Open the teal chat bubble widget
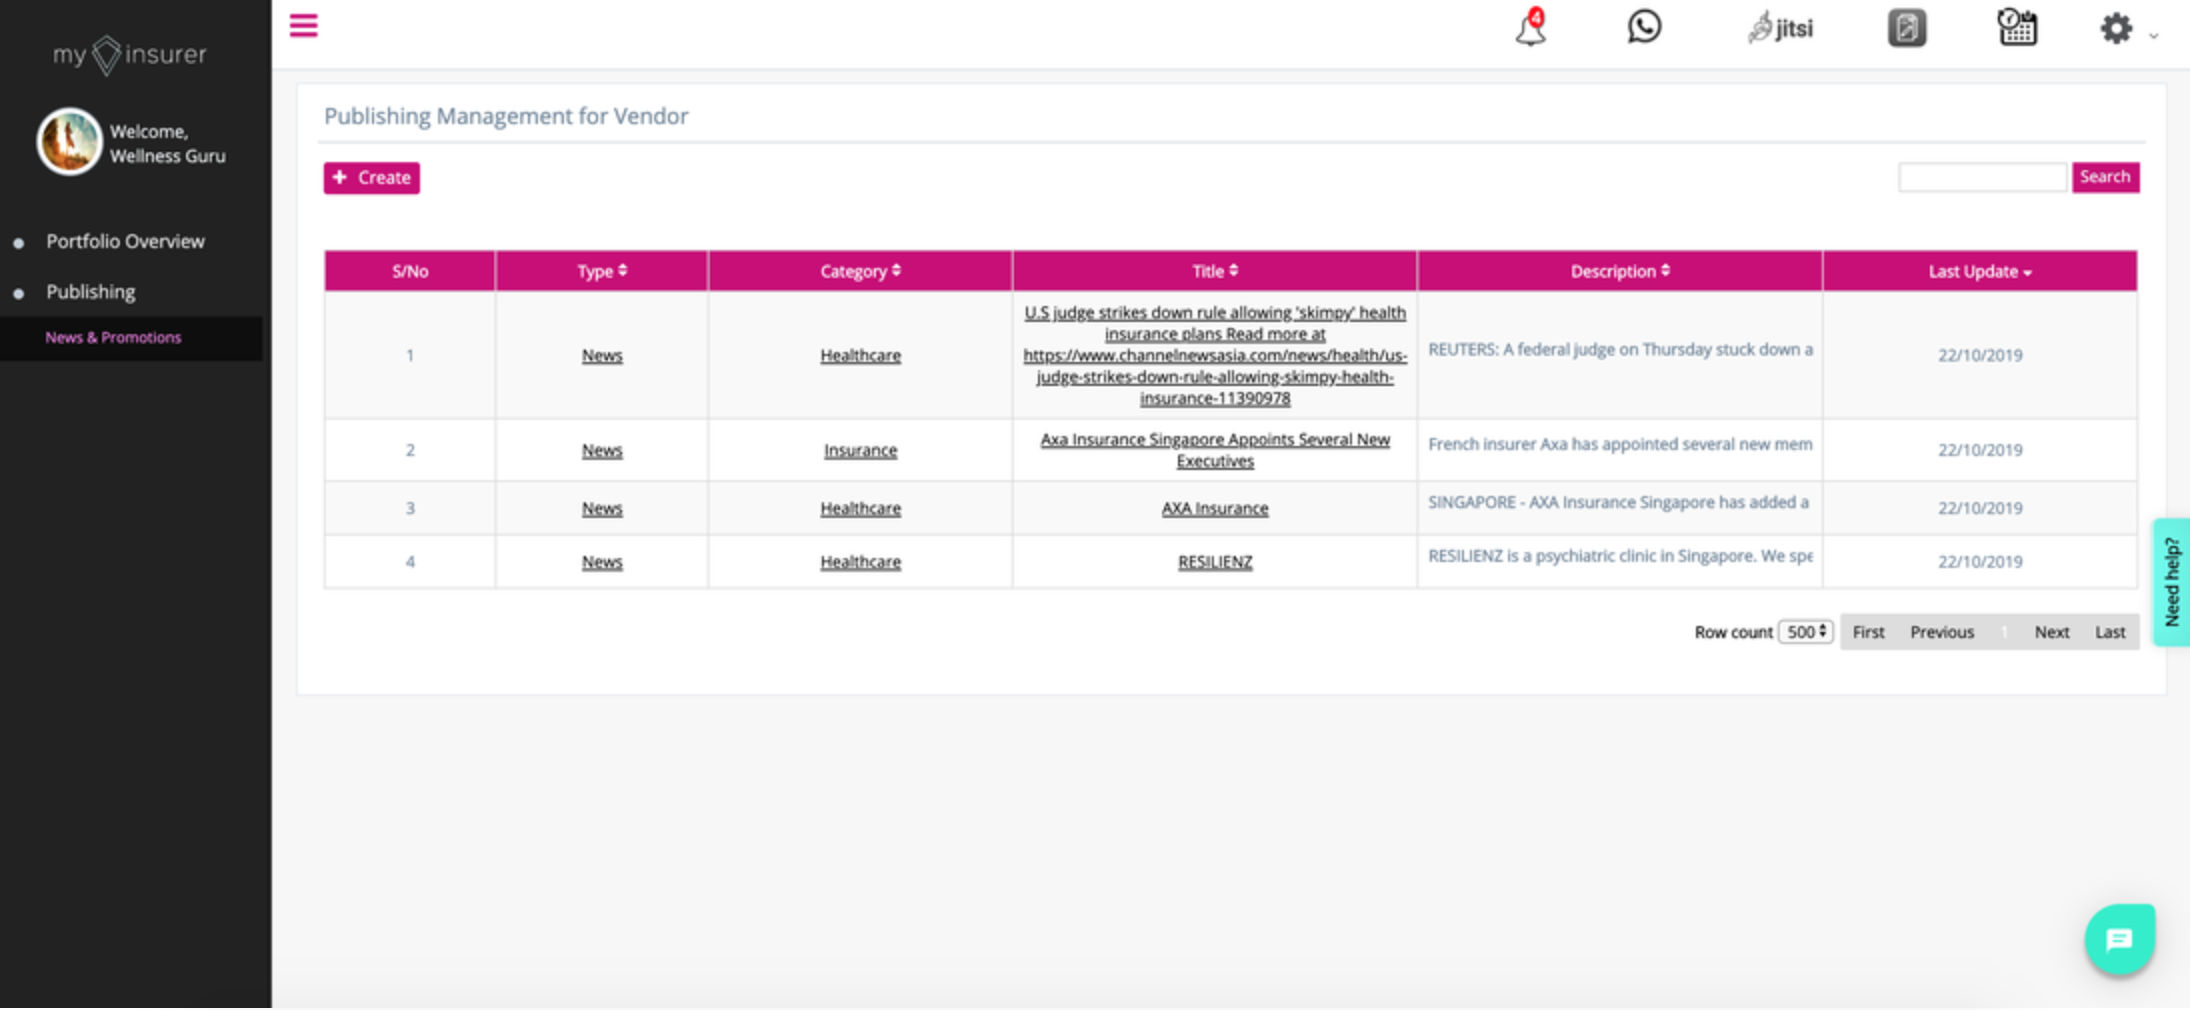2190x1010 pixels. [2119, 939]
